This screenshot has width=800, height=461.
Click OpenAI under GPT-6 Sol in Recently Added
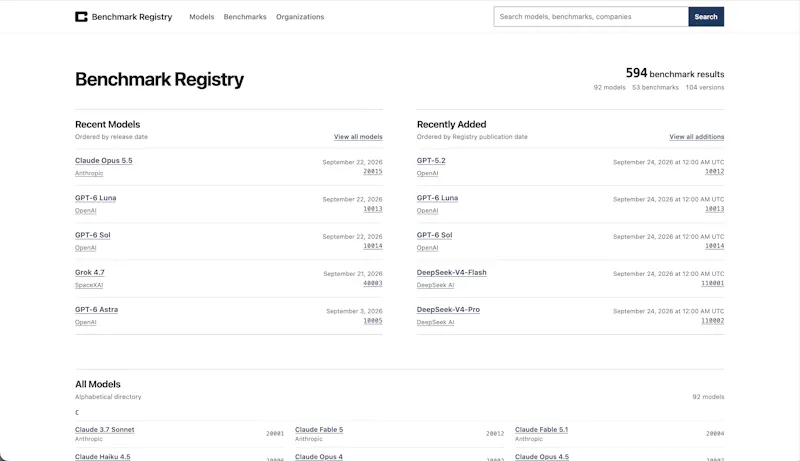pos(427,248)
